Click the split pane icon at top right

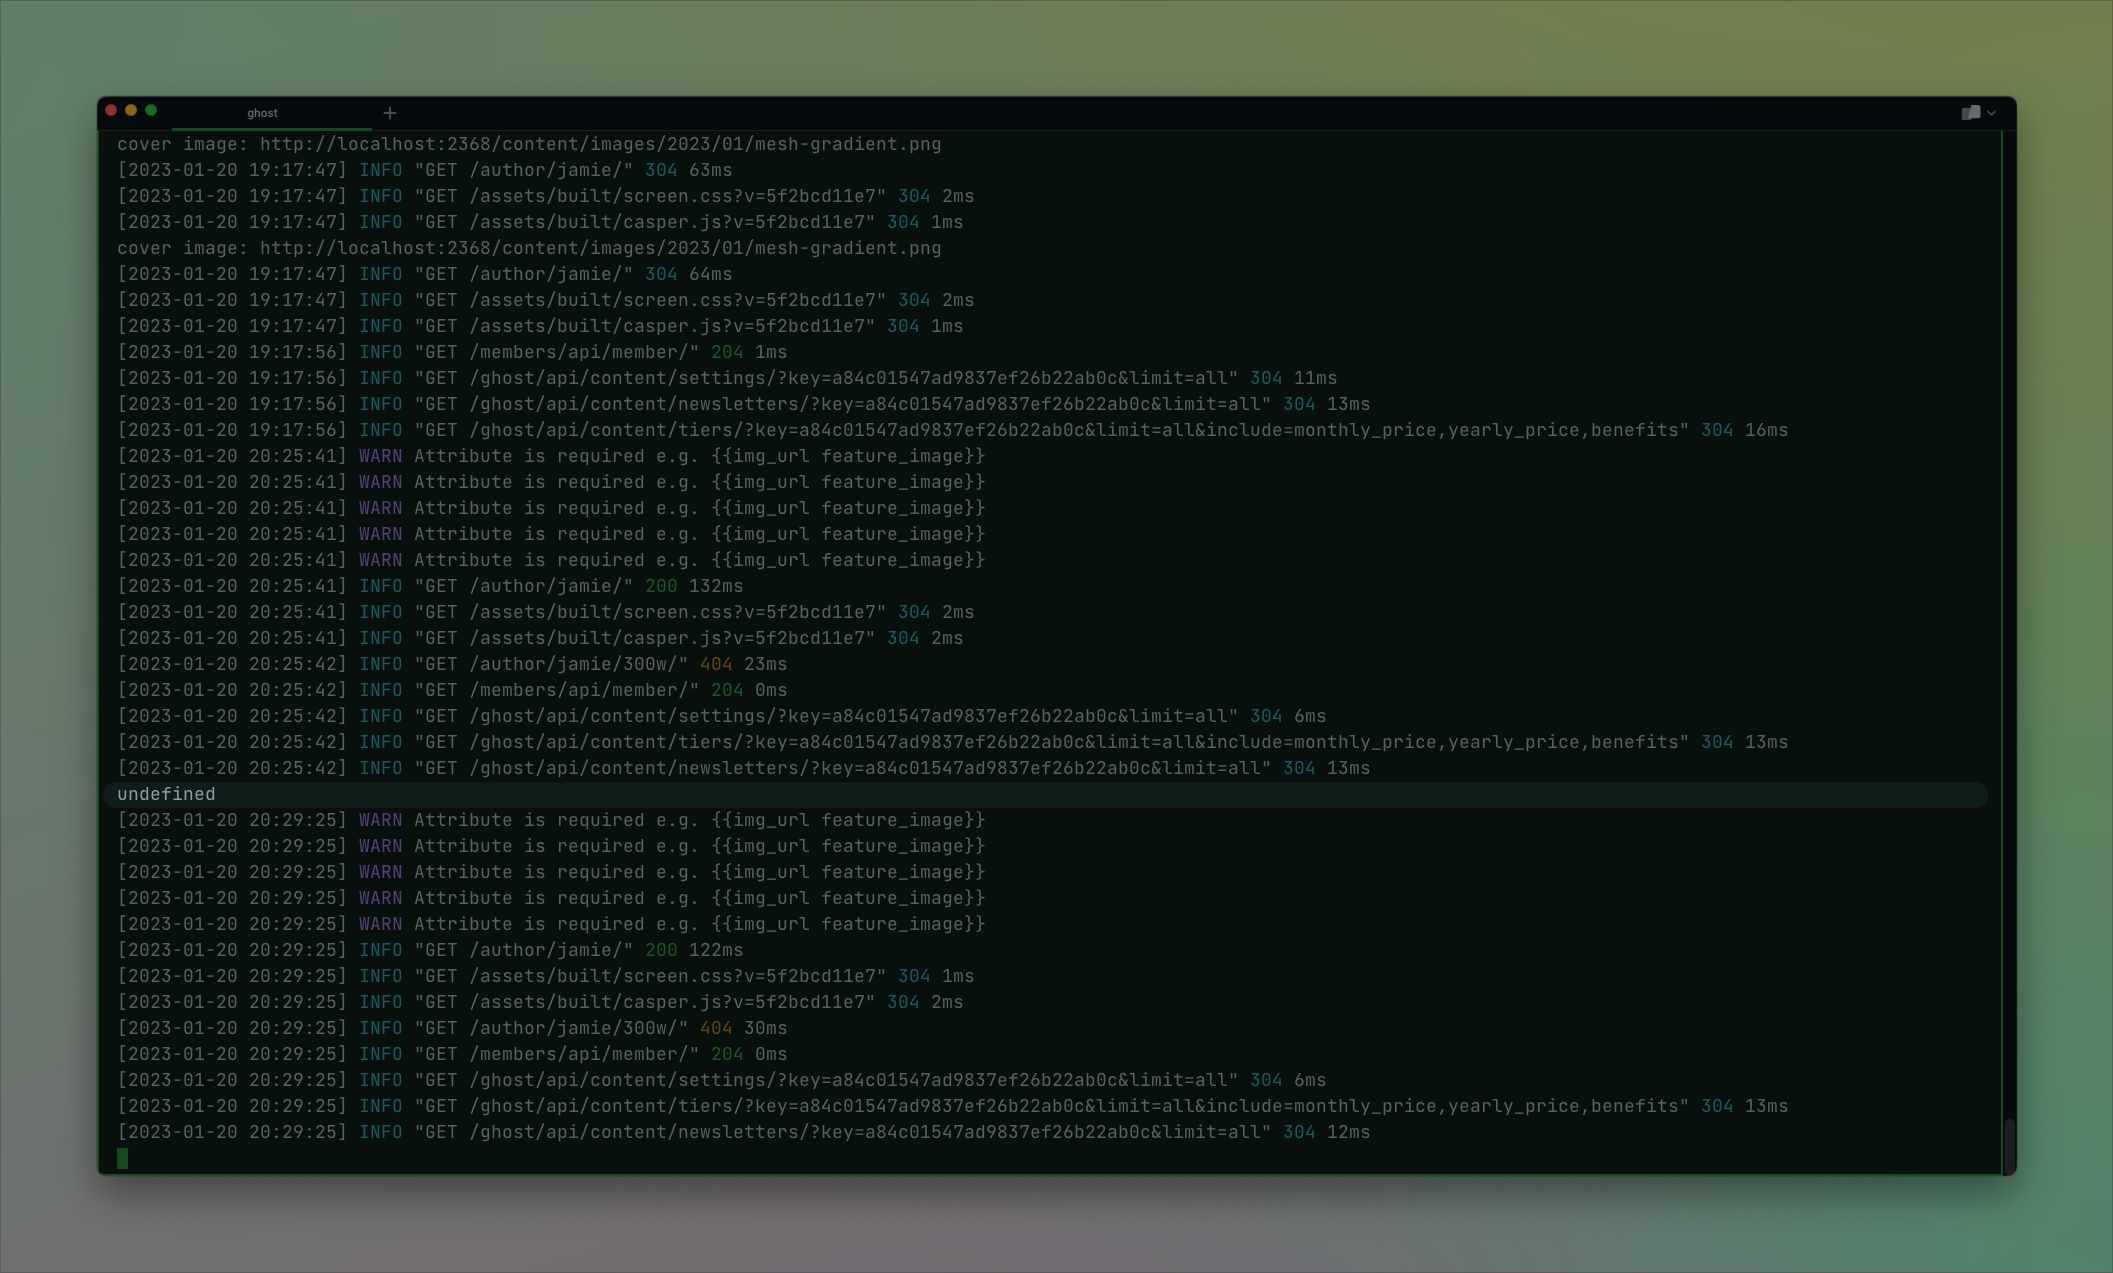pos(1970,113)
